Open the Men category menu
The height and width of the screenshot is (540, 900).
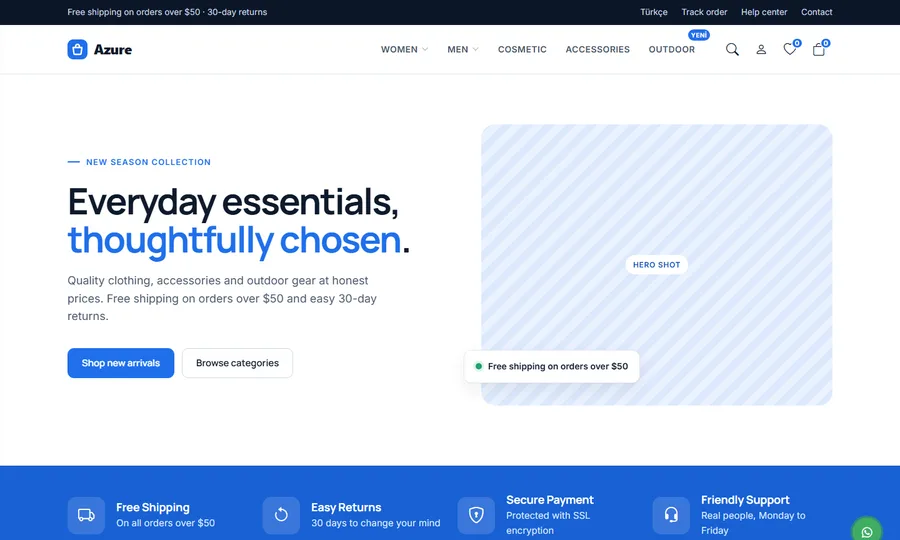(x=458, y=49)
